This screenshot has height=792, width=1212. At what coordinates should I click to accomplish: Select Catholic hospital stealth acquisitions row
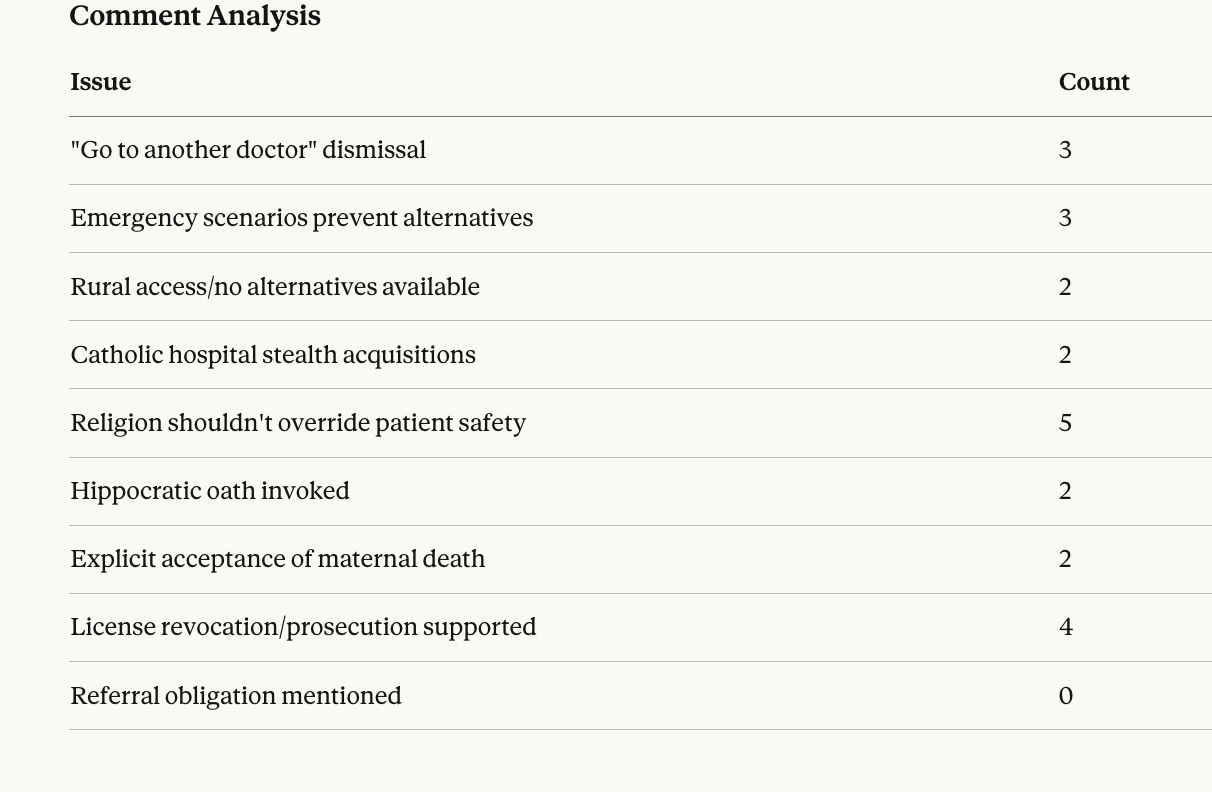click(x=273, y=355)
